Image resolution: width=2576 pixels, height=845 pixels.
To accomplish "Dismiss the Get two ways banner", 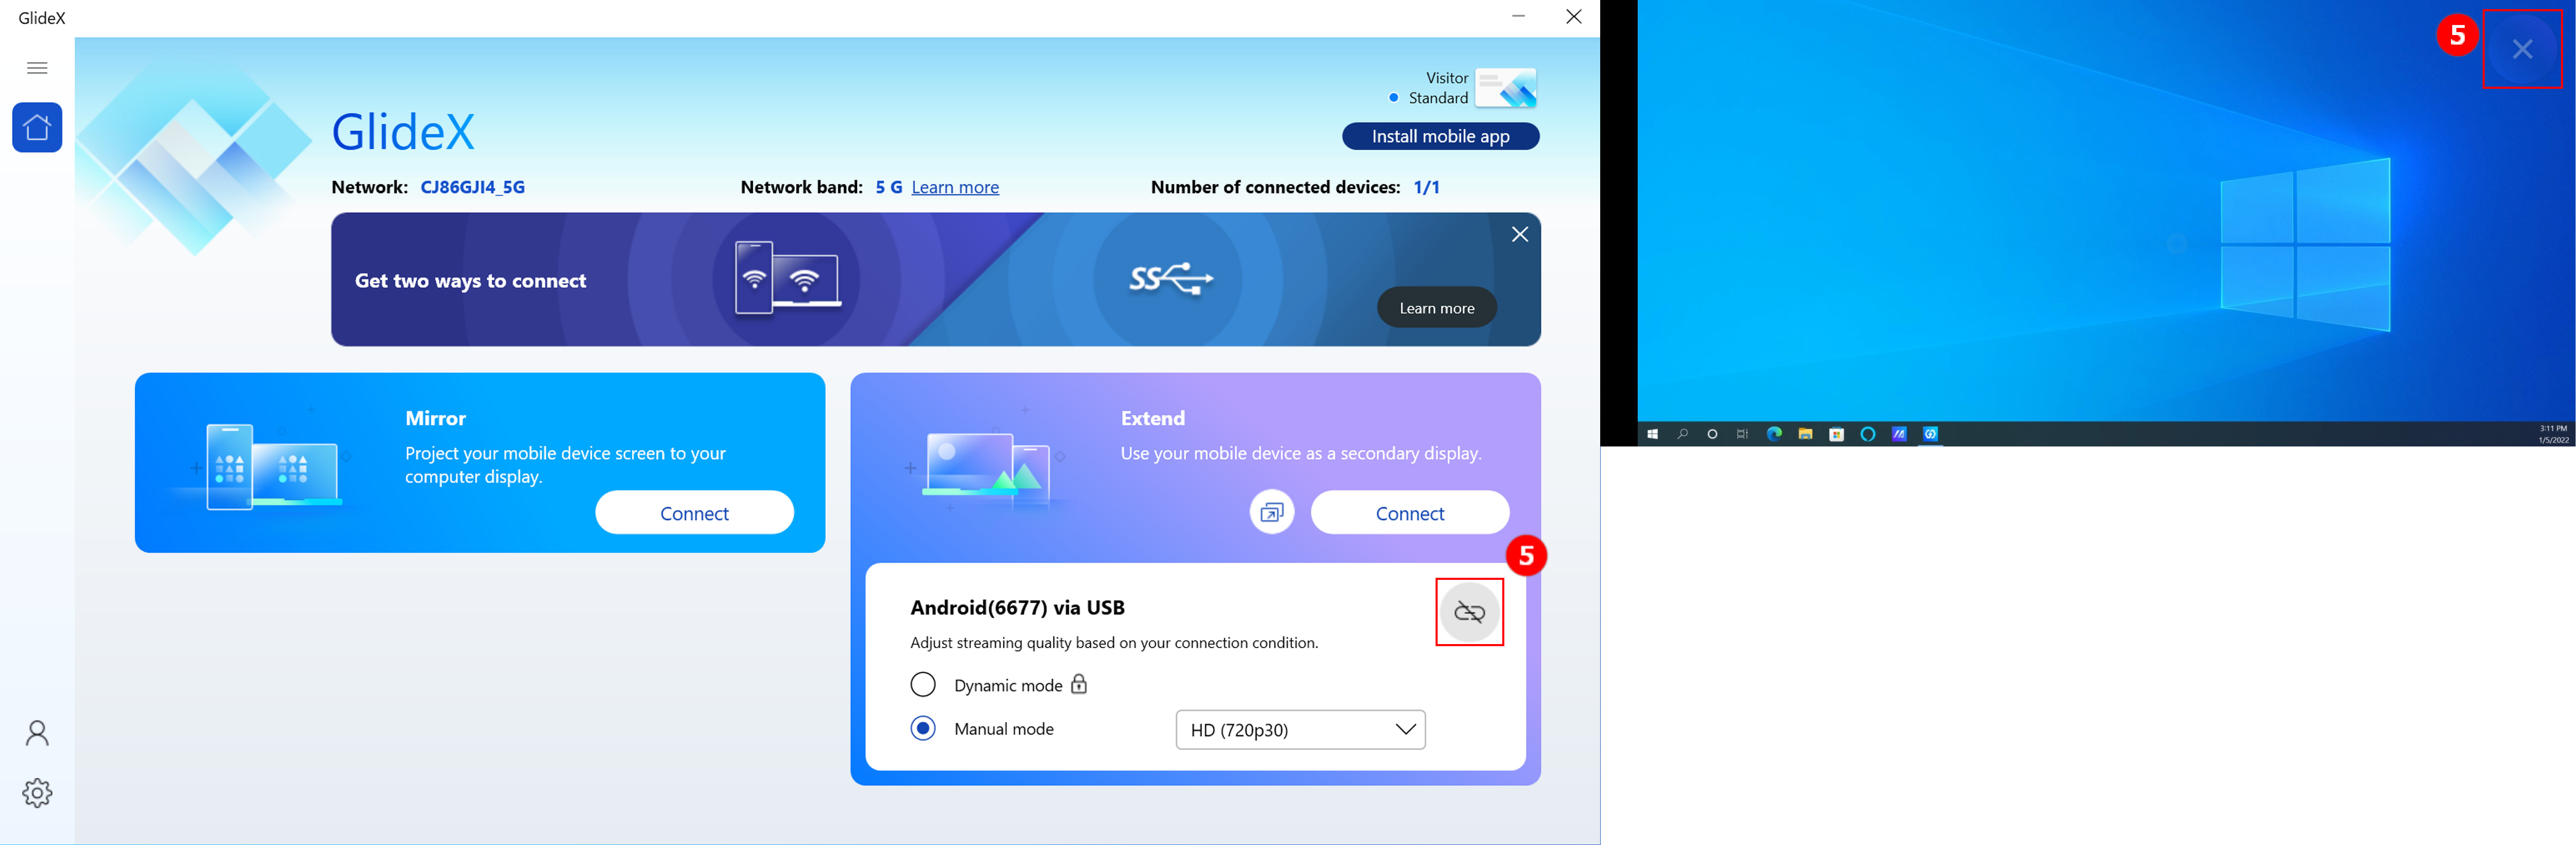I will click(1519, 234).
